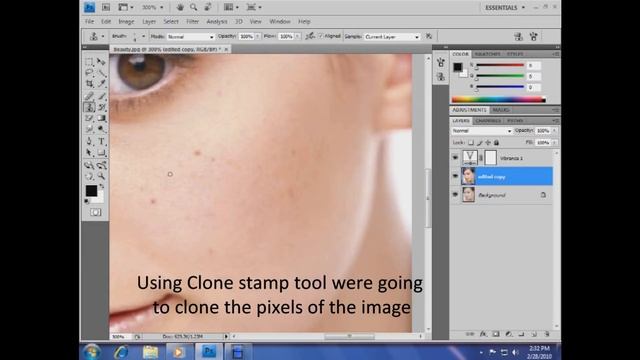The width and height of the screenshot is (640, 360).
Task: Toggle lock image pixels
Action: tap(480, 142)
